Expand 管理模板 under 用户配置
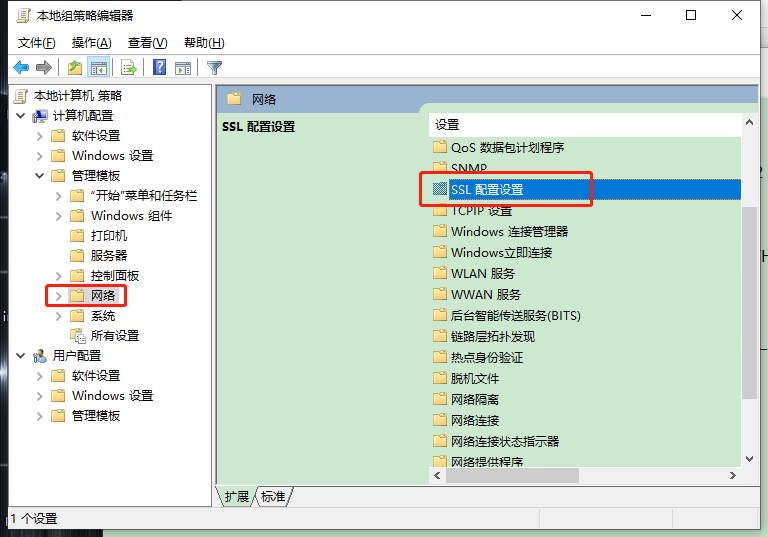The height and width of the screenshot is (537, 768). (x=40, y=416)
